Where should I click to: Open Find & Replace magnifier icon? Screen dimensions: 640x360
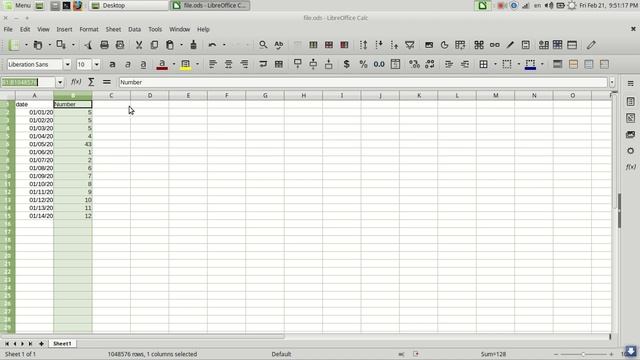(263, 45)
